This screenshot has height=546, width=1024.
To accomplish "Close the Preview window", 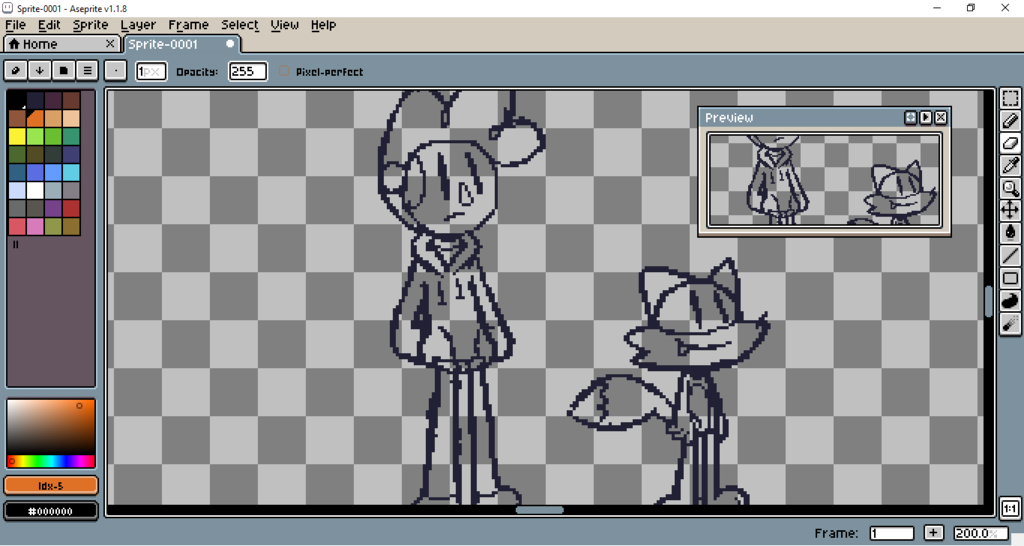I will (940, 118).
